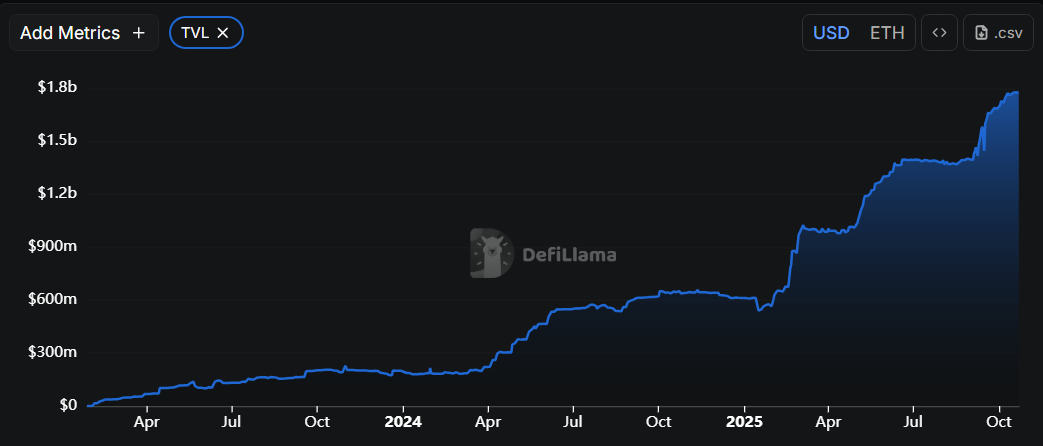Select the TVL metric chip label

click(195, 33)
